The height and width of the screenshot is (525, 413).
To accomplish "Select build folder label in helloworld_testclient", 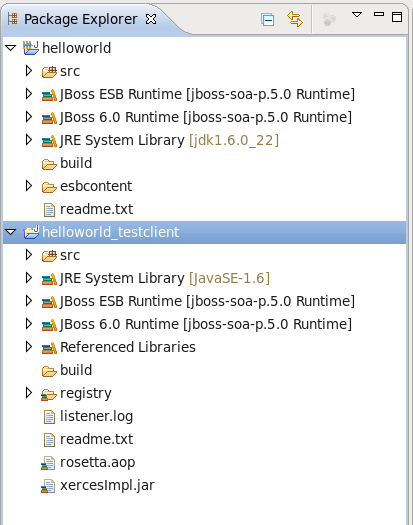I will pos(76,370).
